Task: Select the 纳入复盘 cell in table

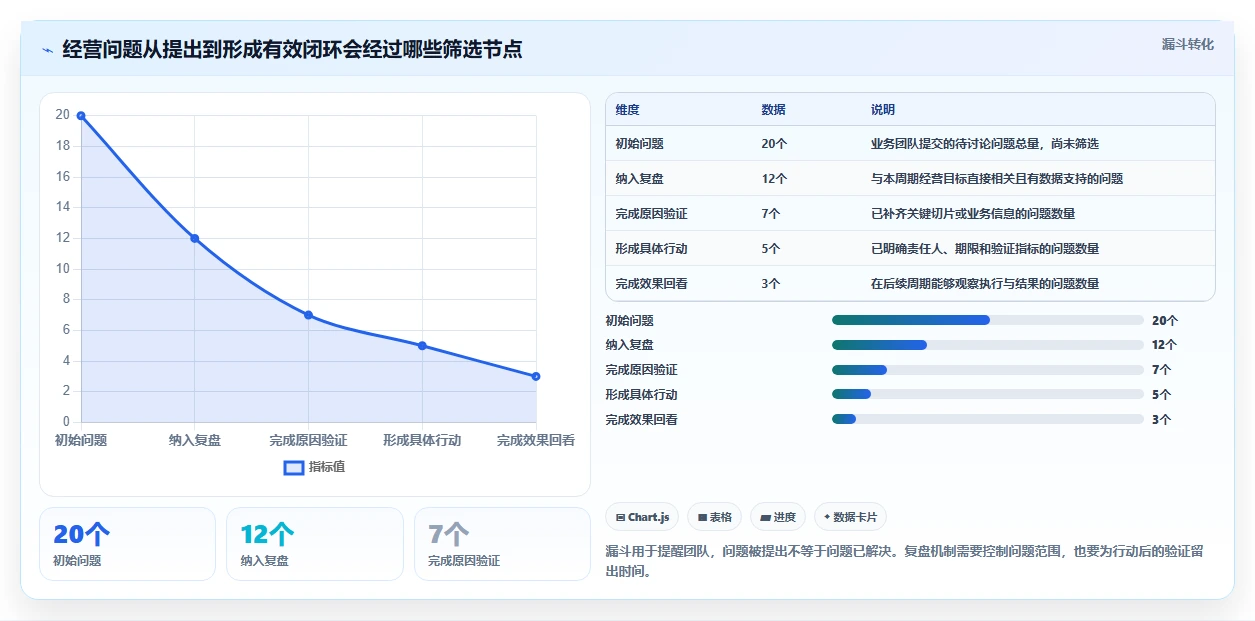Action: tap(640, 179)
